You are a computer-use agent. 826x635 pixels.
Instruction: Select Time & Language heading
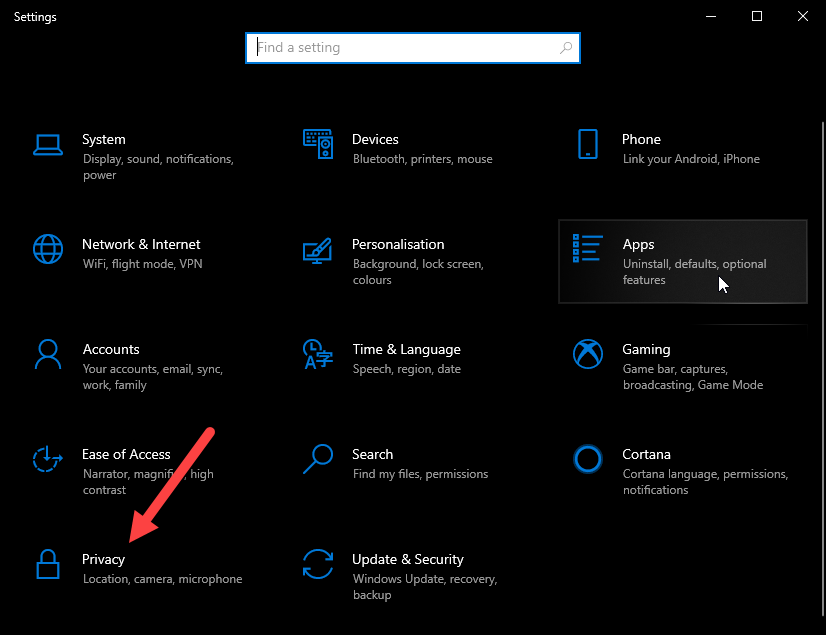pyautogui.click(x=407, y=349)
